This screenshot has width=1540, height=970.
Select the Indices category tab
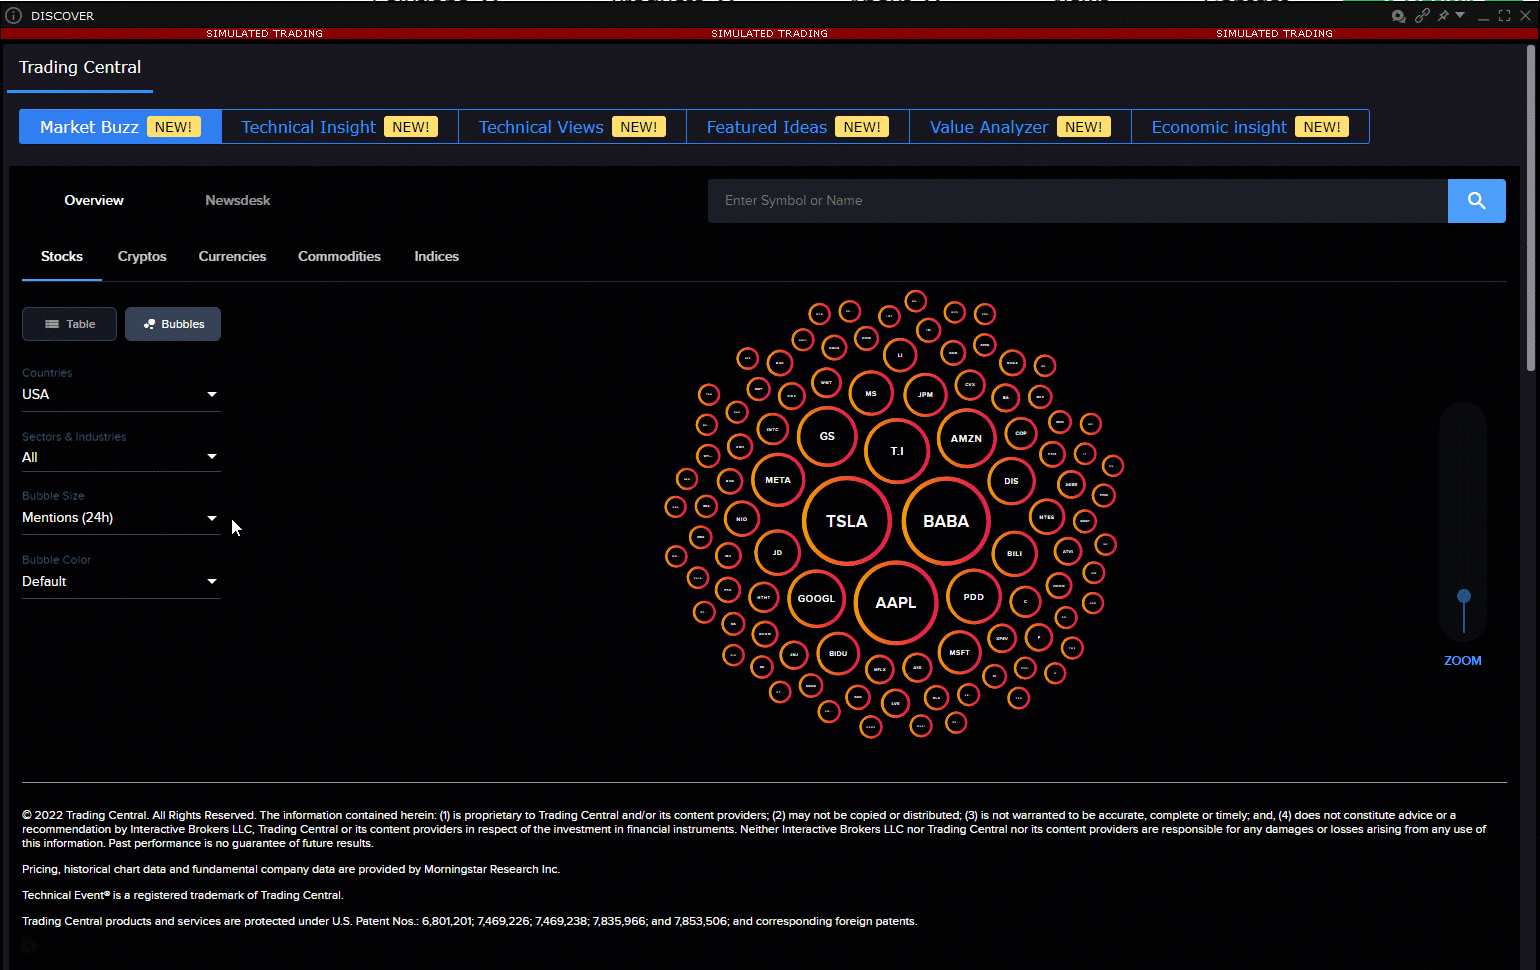[437, 256]
